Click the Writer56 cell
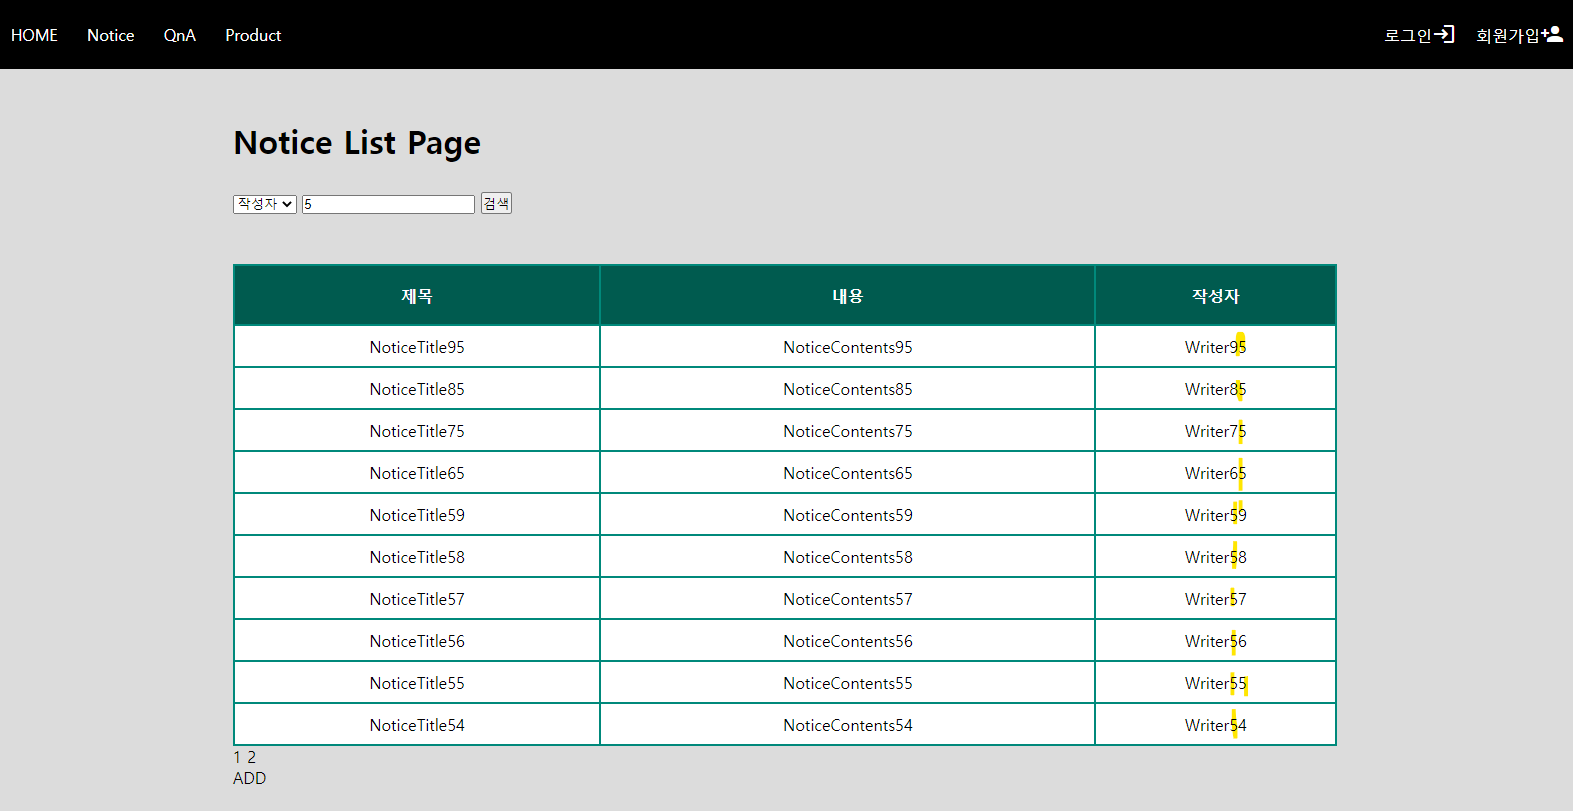This screenshot has height=811, width=1573. [x=1215, y=641]
